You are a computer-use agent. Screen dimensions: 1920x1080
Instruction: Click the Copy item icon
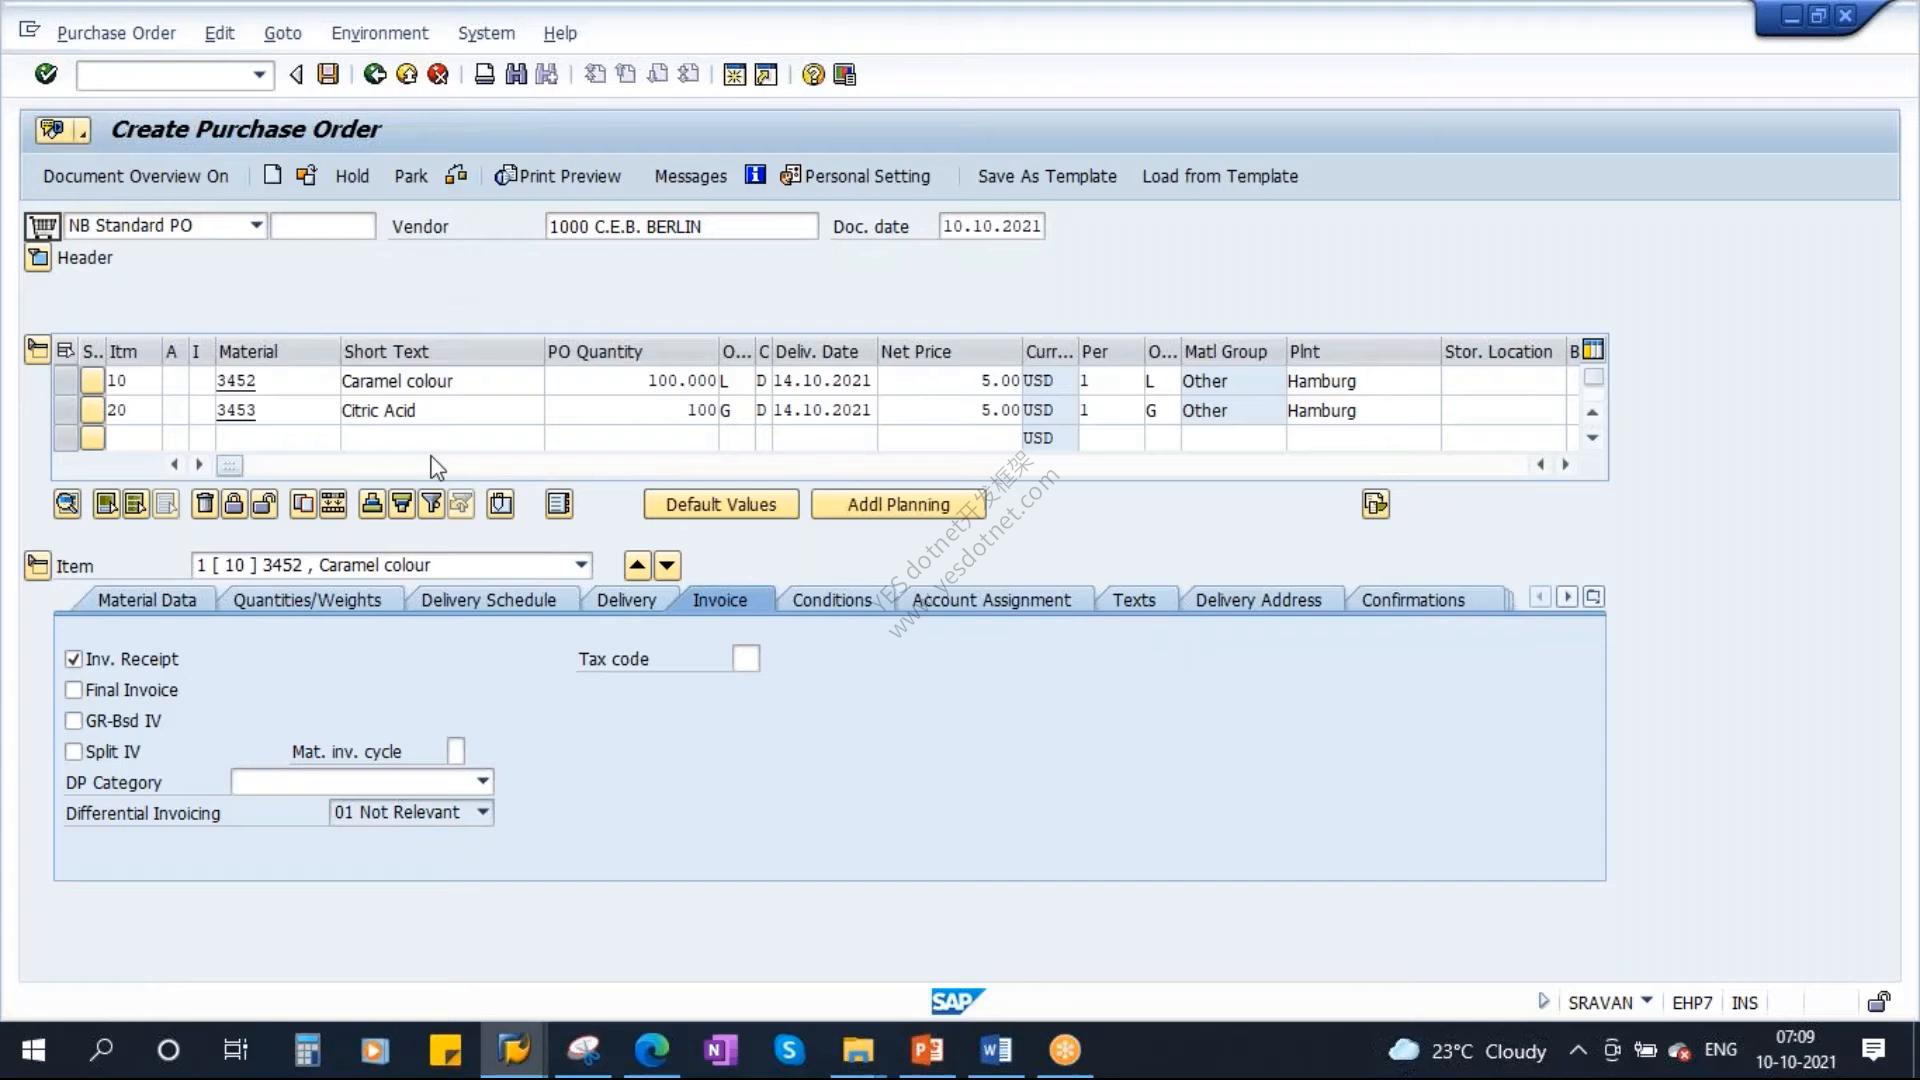[x=302, y=504]
